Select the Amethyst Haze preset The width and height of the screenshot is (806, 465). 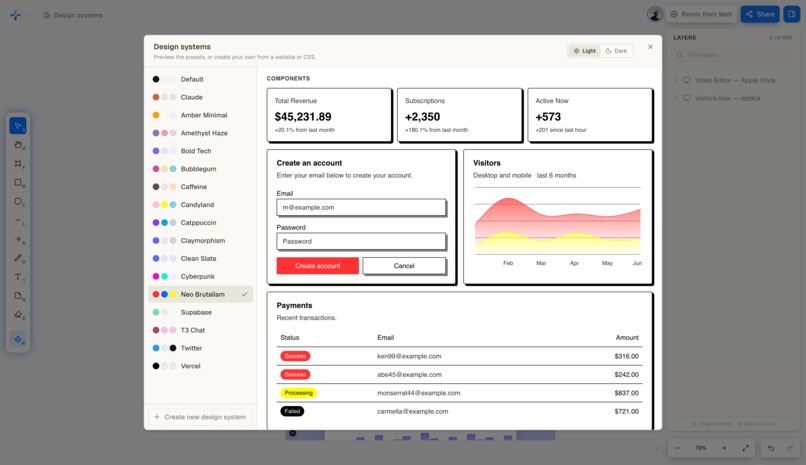pyautogui.click(x=200, y=133)
